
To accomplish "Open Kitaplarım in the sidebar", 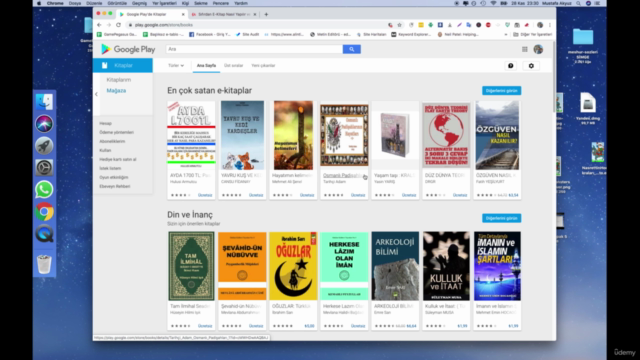I will pyautogui.click(x=119, y=80).
